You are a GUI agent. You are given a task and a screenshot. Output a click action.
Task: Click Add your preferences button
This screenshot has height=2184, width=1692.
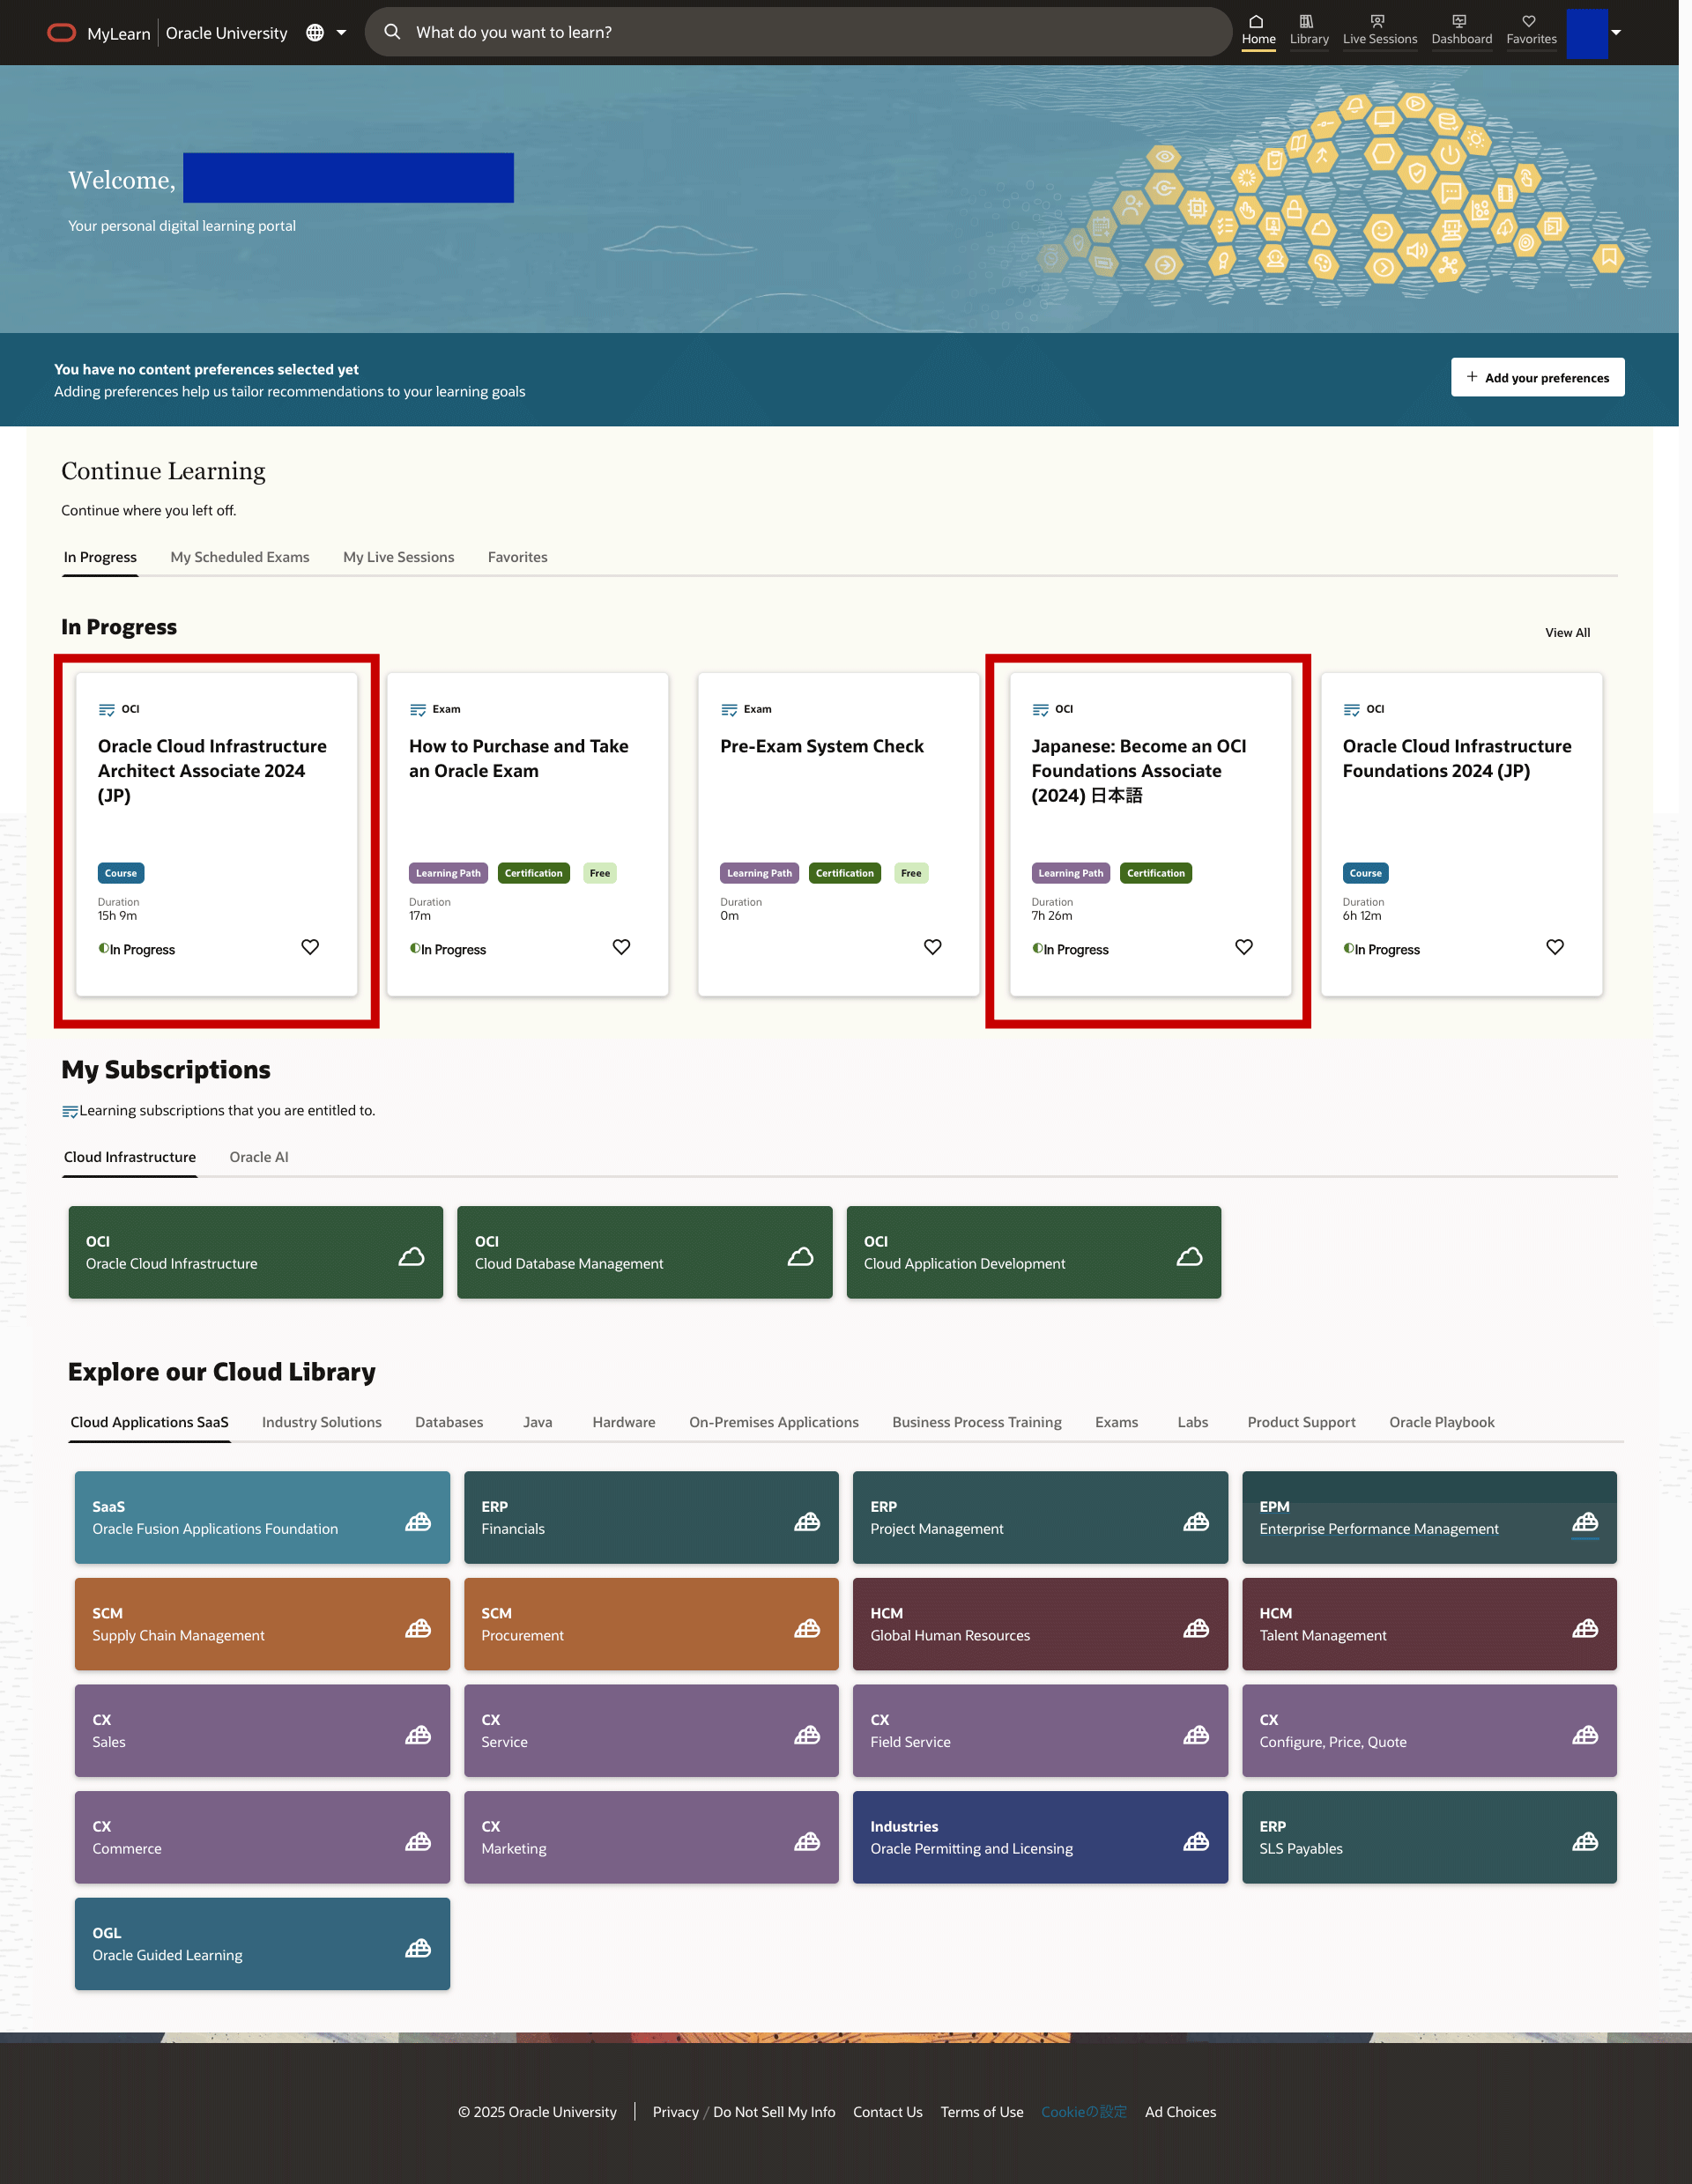tap(1537, 377)
